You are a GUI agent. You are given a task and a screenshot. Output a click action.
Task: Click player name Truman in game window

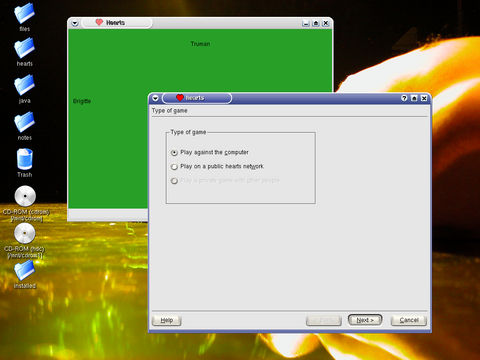[x=200, y=44]
